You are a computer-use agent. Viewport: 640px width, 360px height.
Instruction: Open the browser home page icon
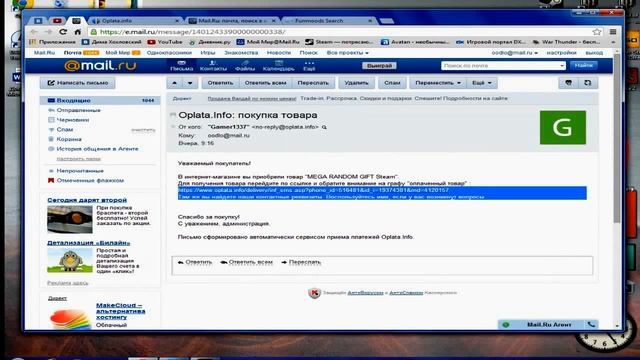(x=78, y=31)
